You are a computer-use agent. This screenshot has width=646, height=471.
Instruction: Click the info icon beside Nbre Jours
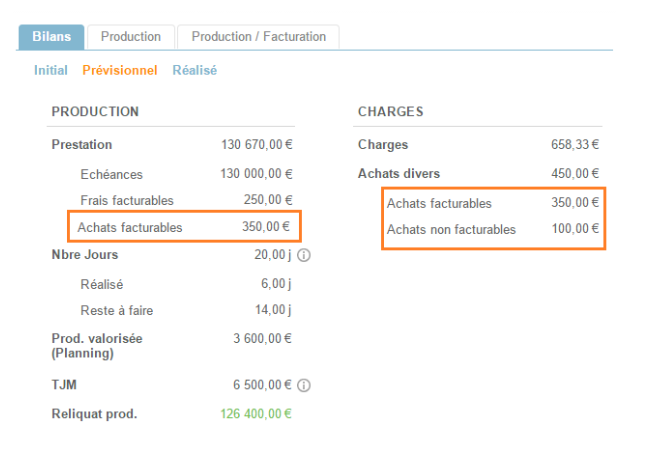[304, 255]
